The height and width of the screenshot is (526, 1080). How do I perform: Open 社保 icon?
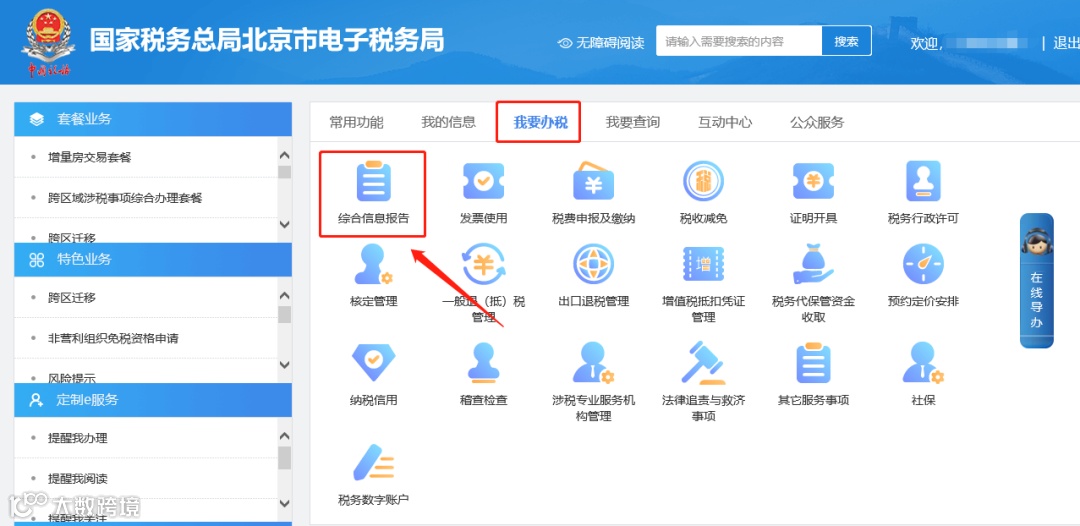(923, 363)
